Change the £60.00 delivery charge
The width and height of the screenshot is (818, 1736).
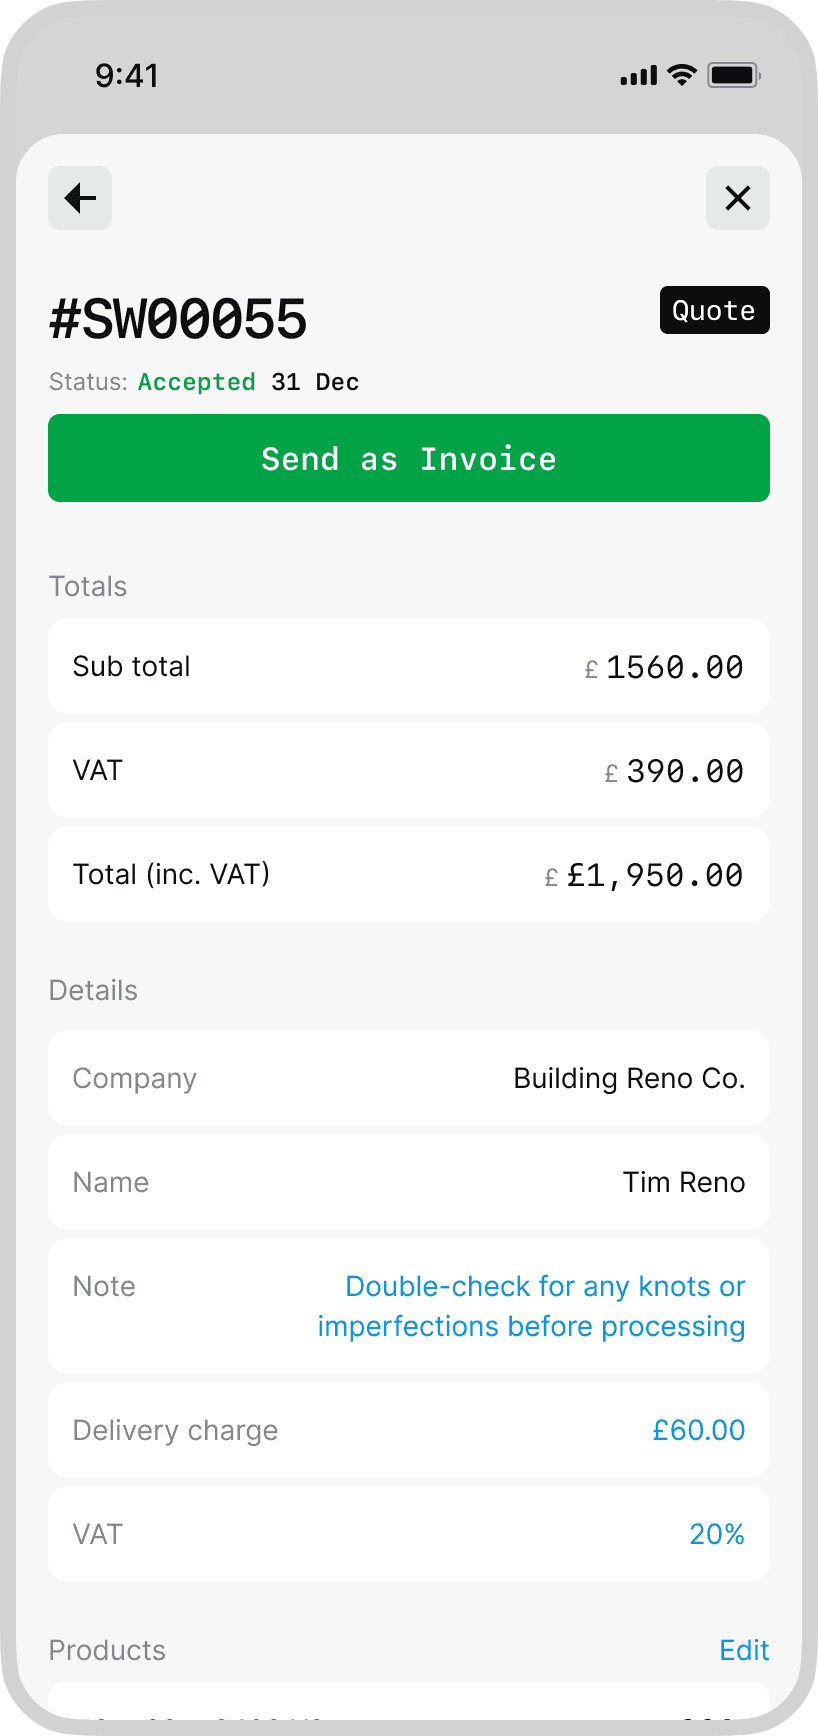pos(698,1430)
